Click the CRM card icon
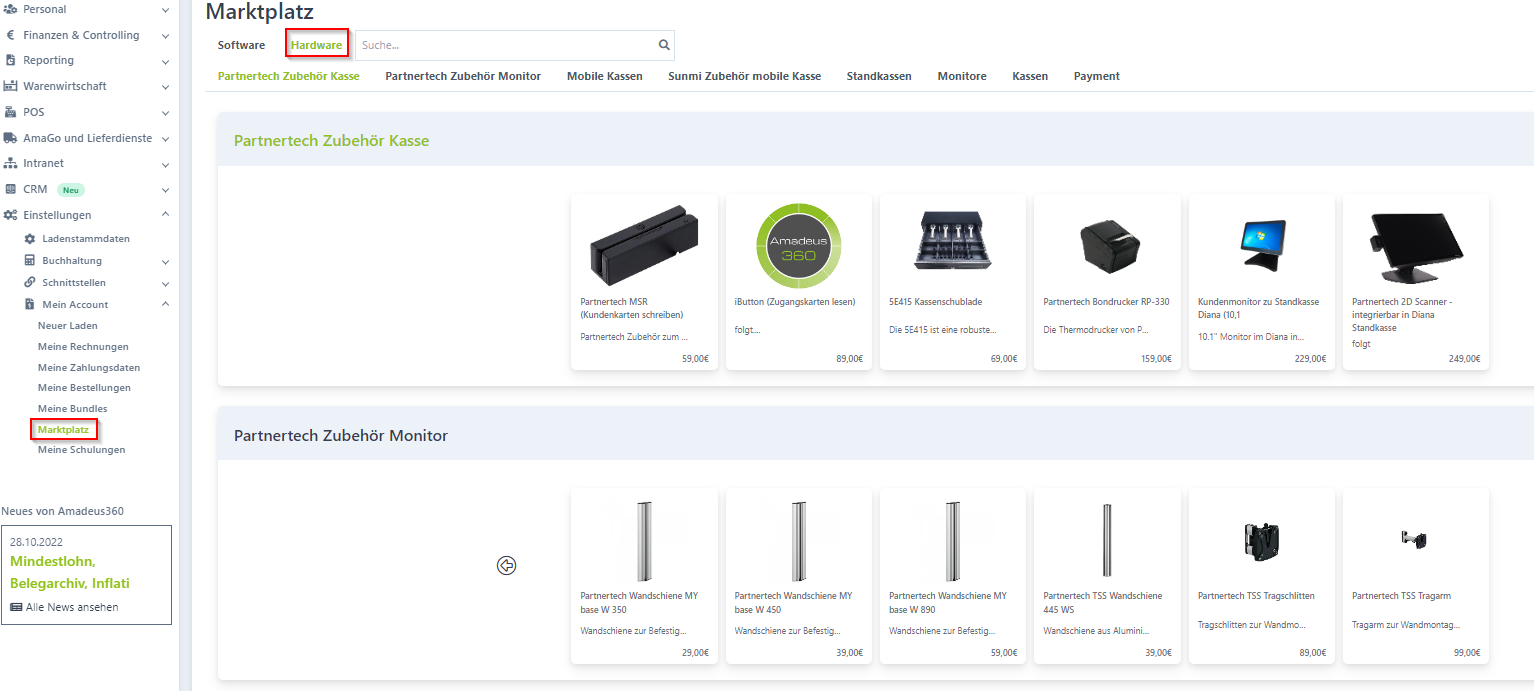 pyautogui.click(x=11, y=189)
